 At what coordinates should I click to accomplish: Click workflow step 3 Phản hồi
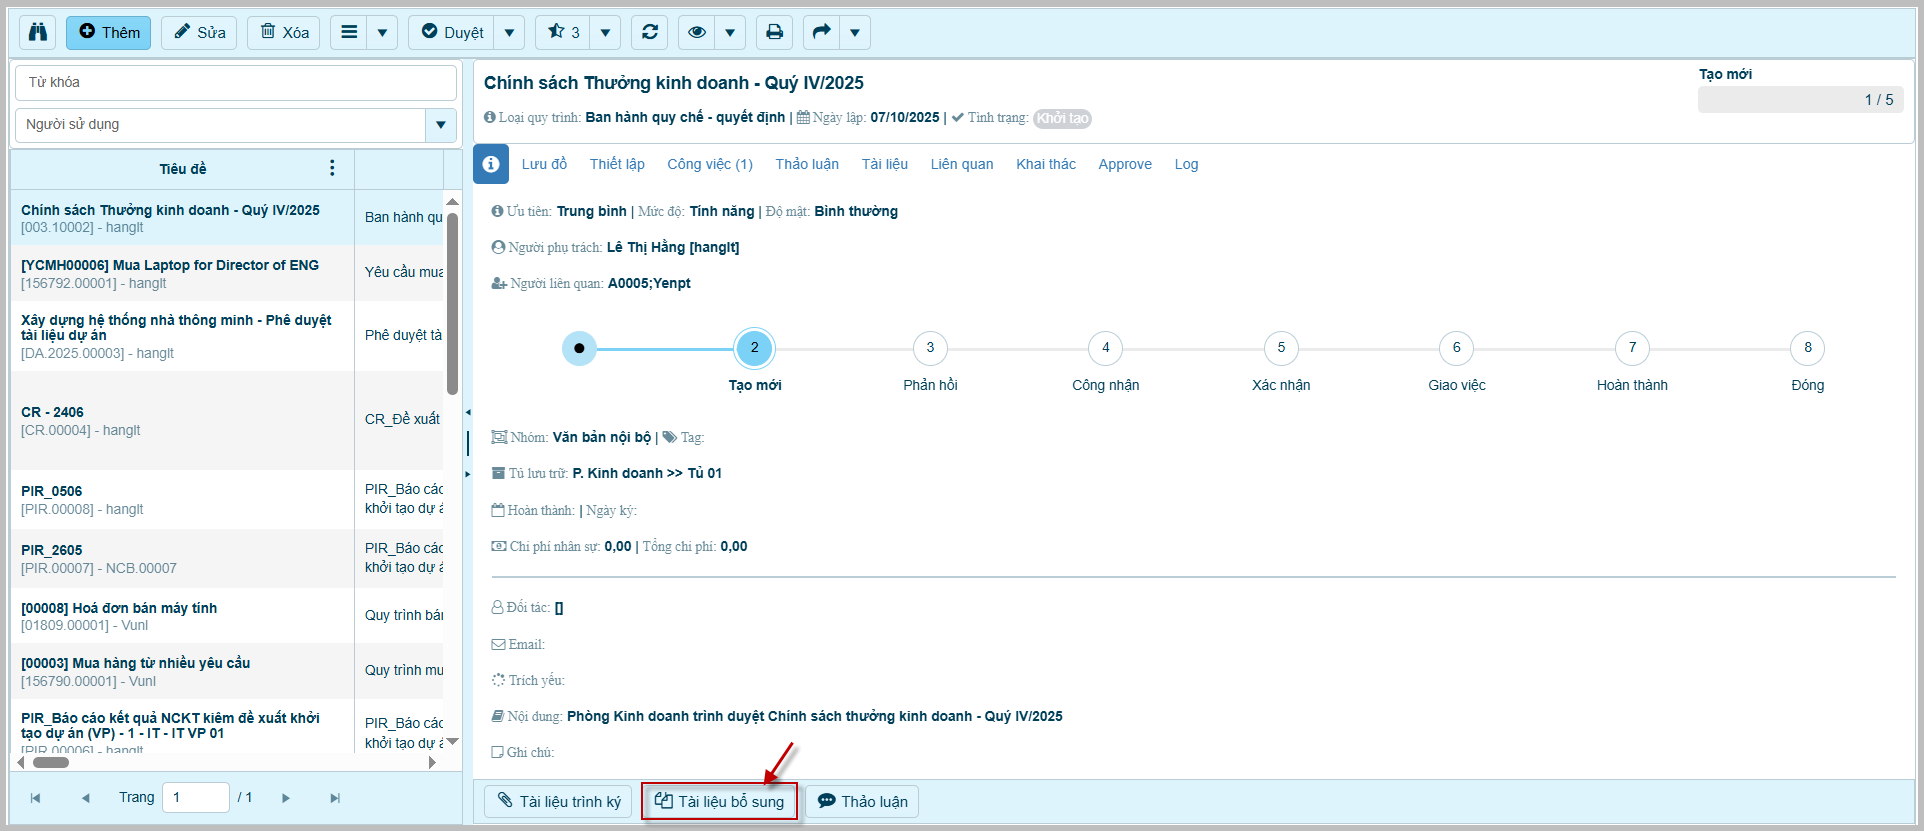click(930, 348)
